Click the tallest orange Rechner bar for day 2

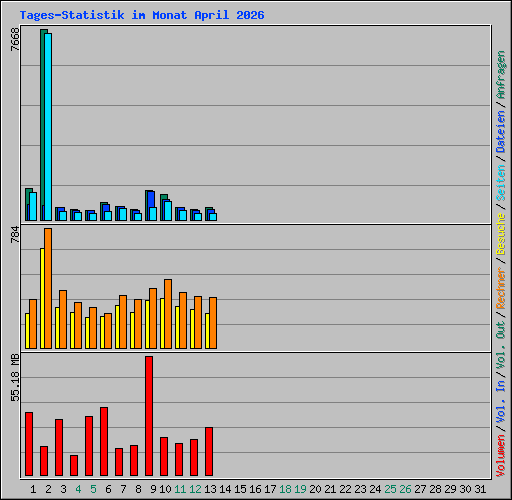pos(48,289)
